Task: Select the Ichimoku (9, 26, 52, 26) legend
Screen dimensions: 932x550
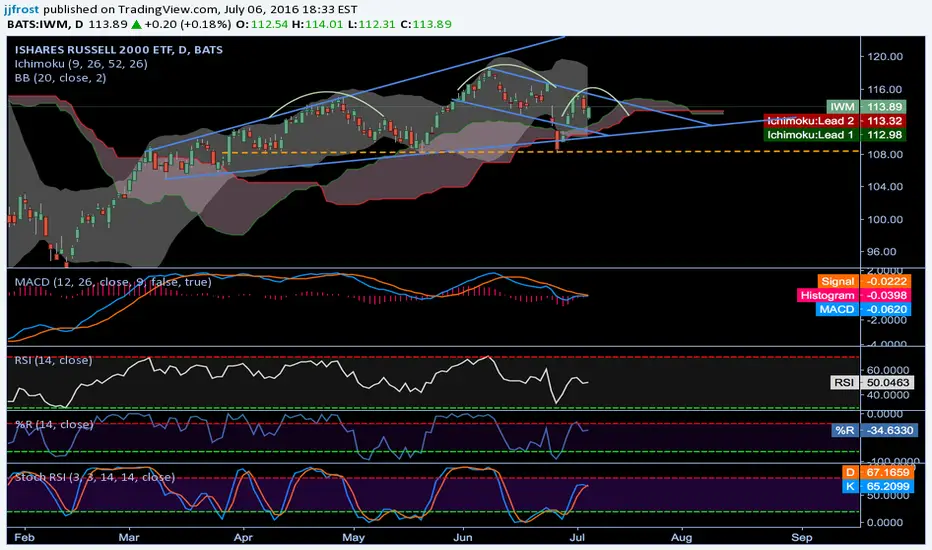Action: 81,64
